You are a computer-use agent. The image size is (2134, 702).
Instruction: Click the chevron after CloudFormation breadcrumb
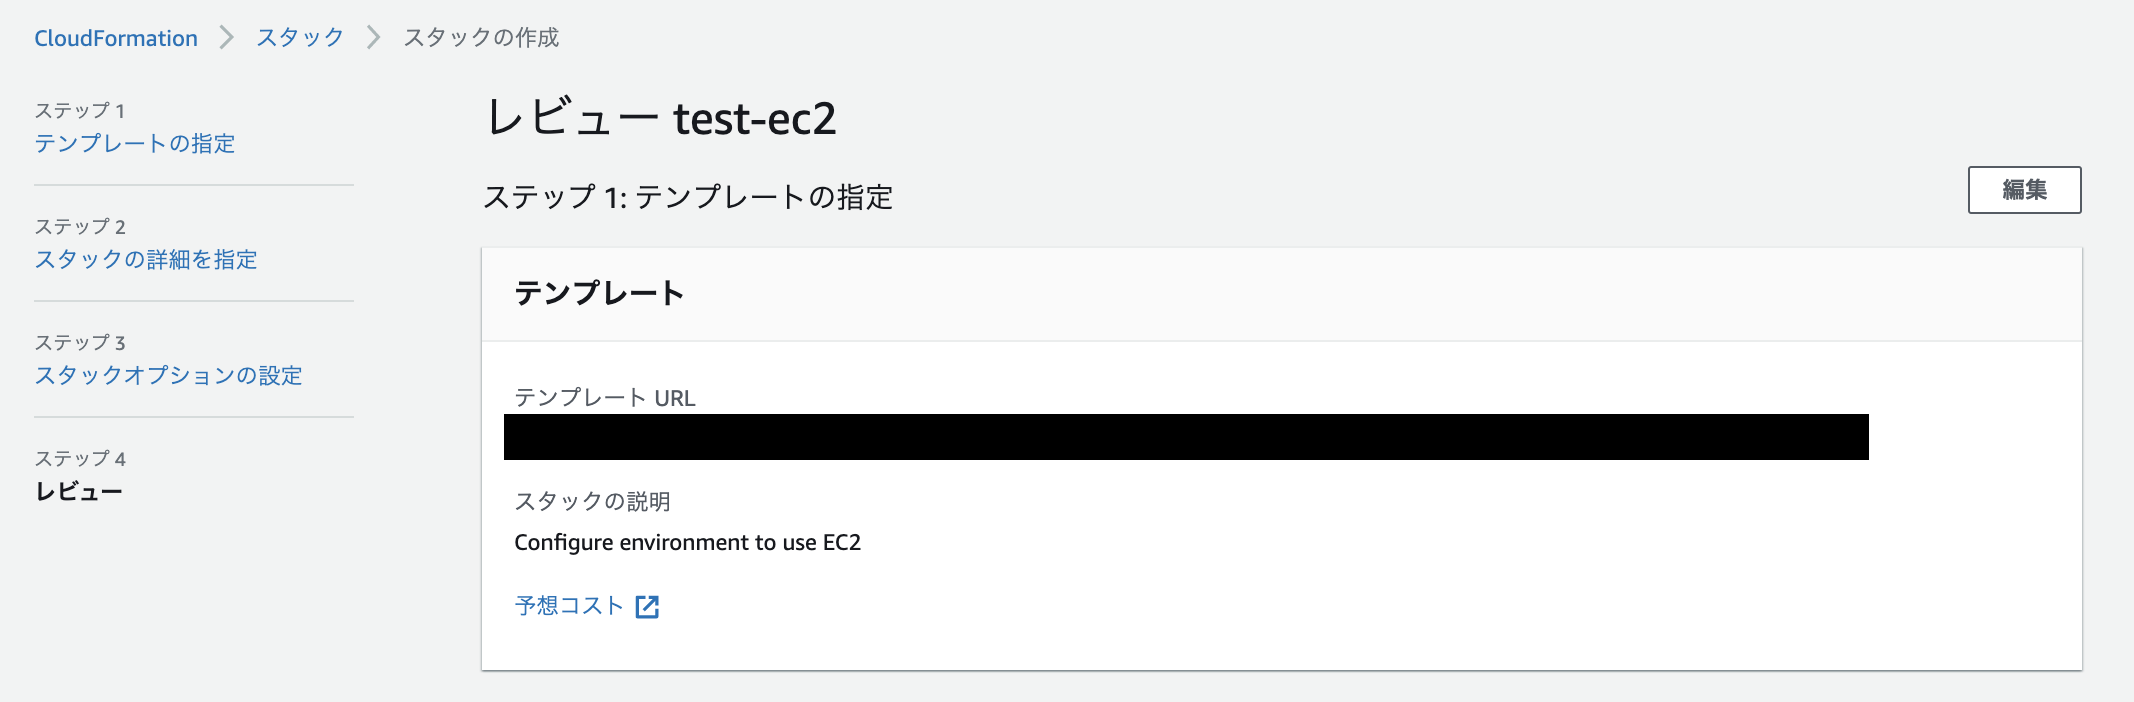click(227, 38)
